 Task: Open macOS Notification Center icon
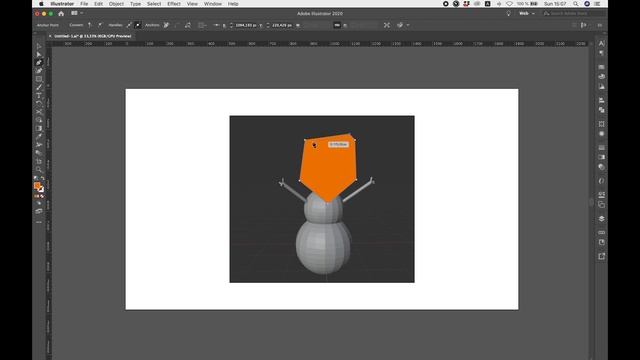tap(598, 4)
